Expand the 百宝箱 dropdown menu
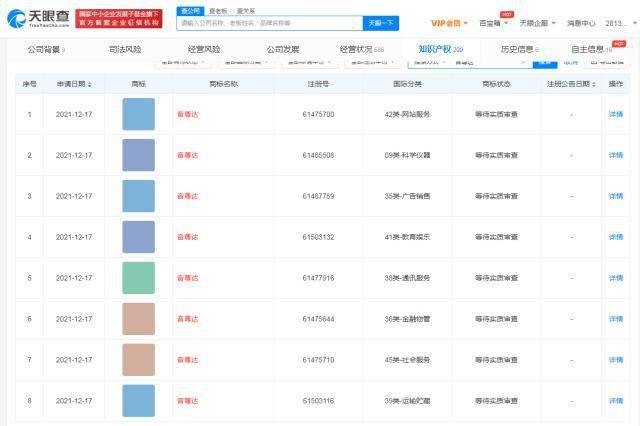Image resolution: width=640 pixels, height=426 pixels. (x=493, y=23)
